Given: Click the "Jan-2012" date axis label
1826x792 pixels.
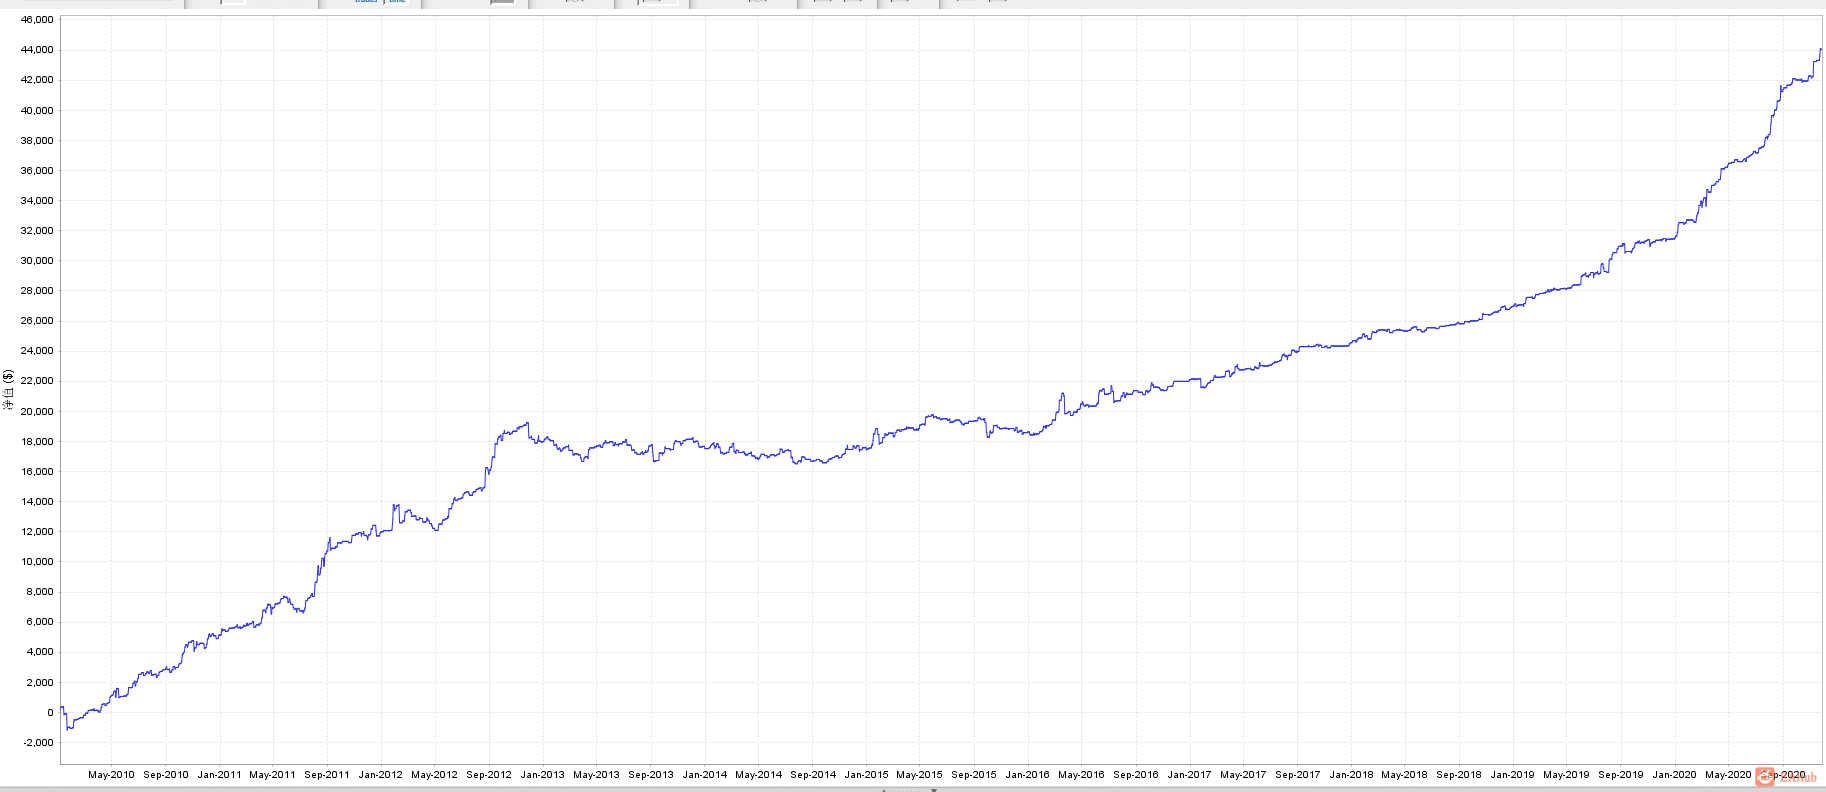Looking at the screenshot, I should click(381, 775).
